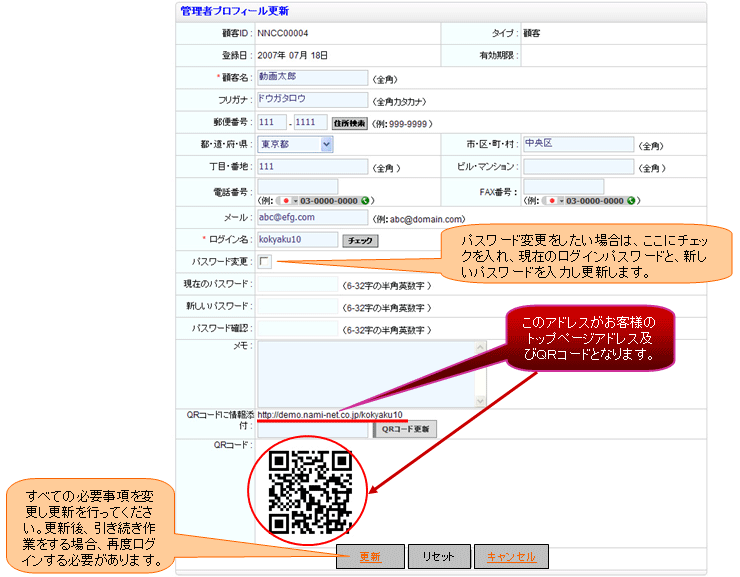
Task: Click the registration date 2007年 07月 18日
Action: pyautogui.click(x=293, y=55)
